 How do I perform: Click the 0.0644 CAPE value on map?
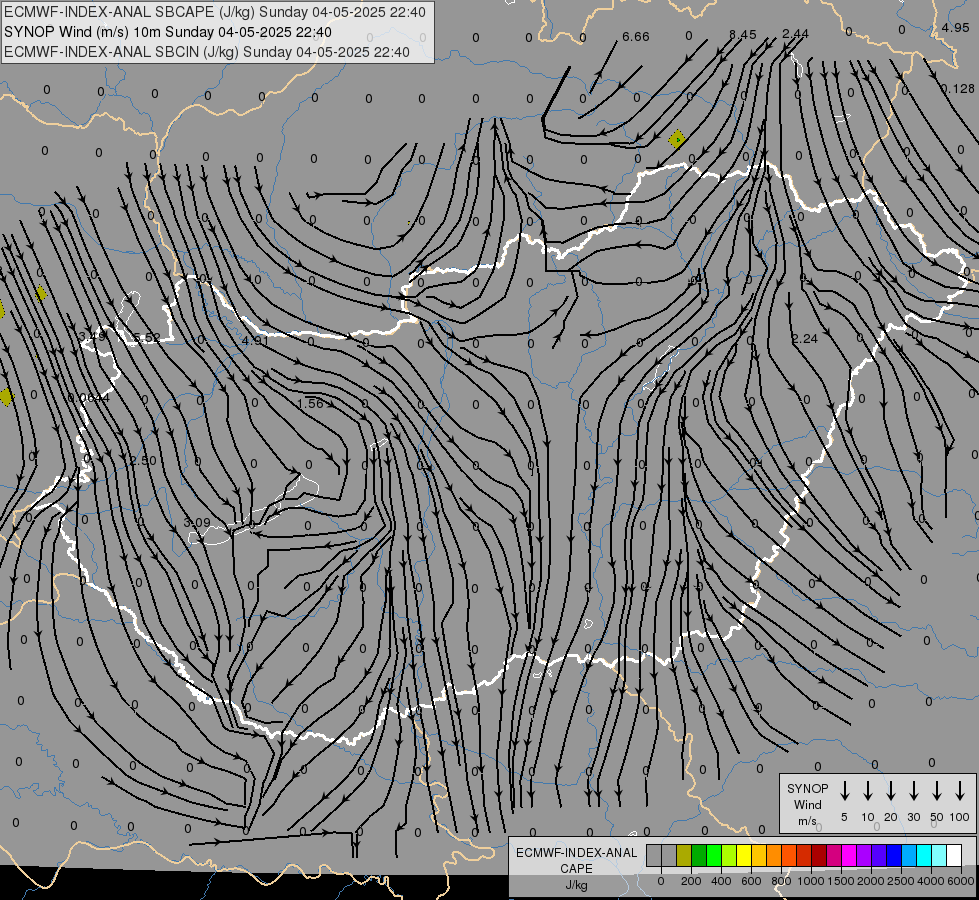coord(89,398)
